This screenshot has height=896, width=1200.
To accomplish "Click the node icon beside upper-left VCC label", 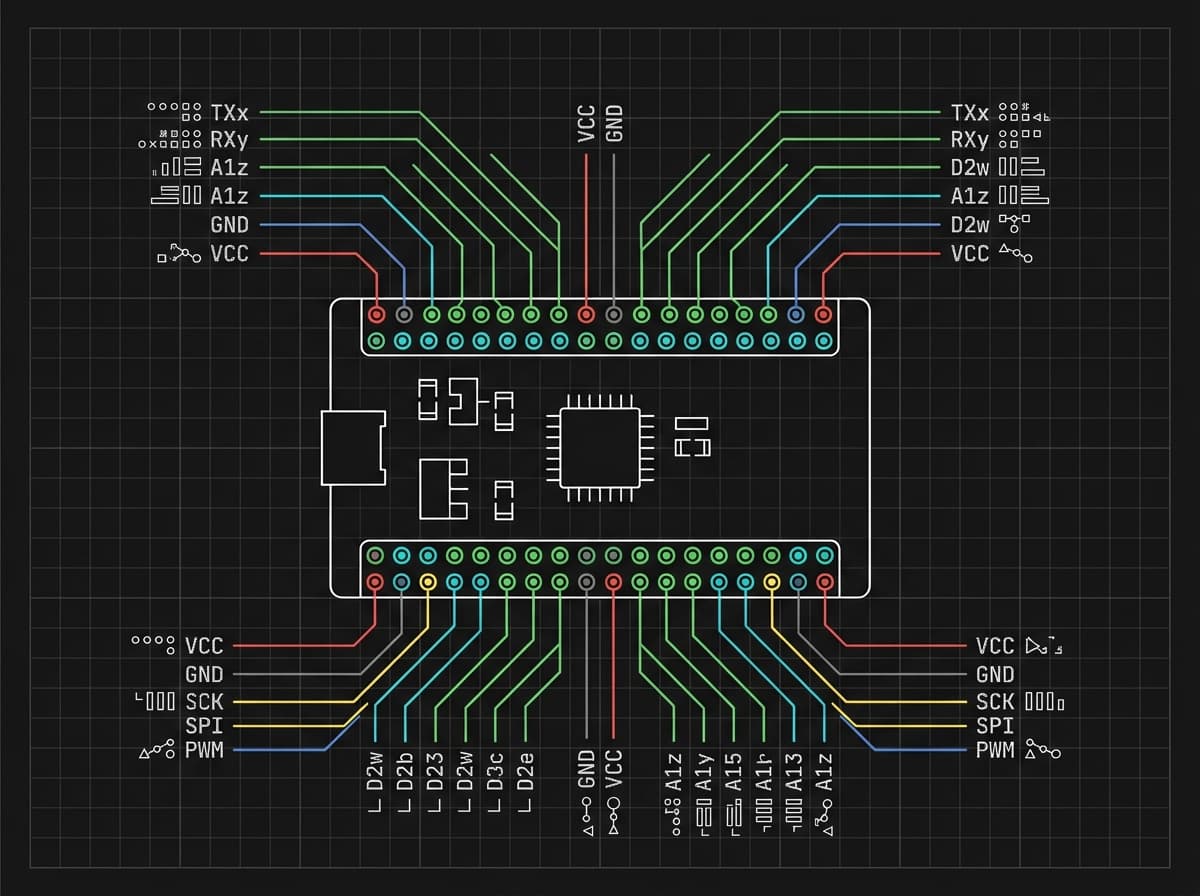I will (x=178, y=254).
